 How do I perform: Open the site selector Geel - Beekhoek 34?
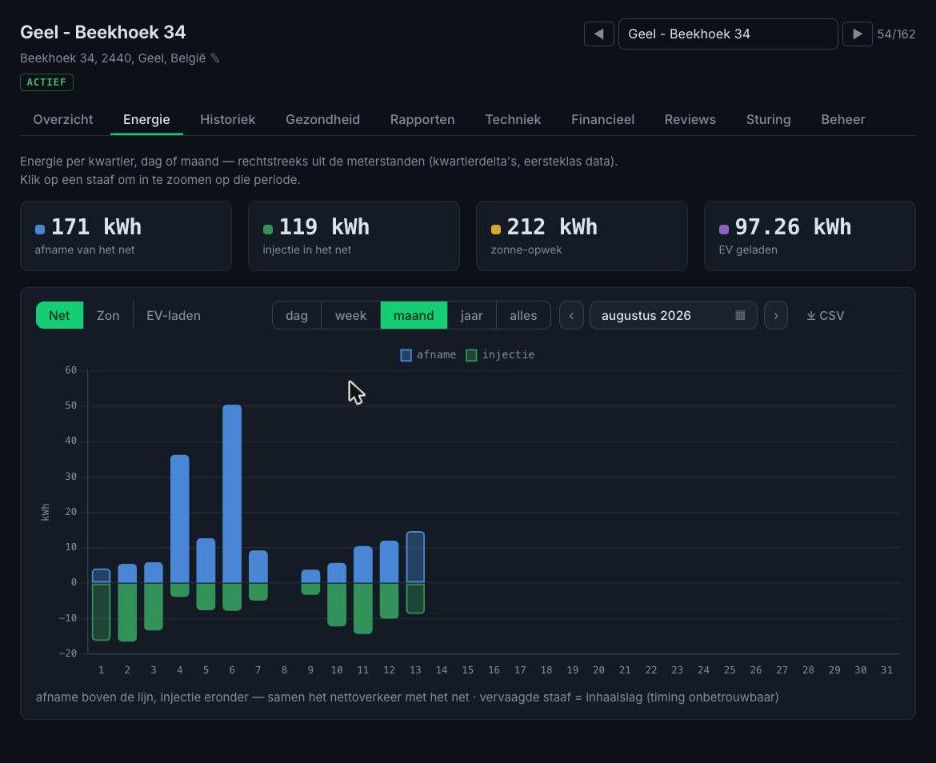(728, 34)
